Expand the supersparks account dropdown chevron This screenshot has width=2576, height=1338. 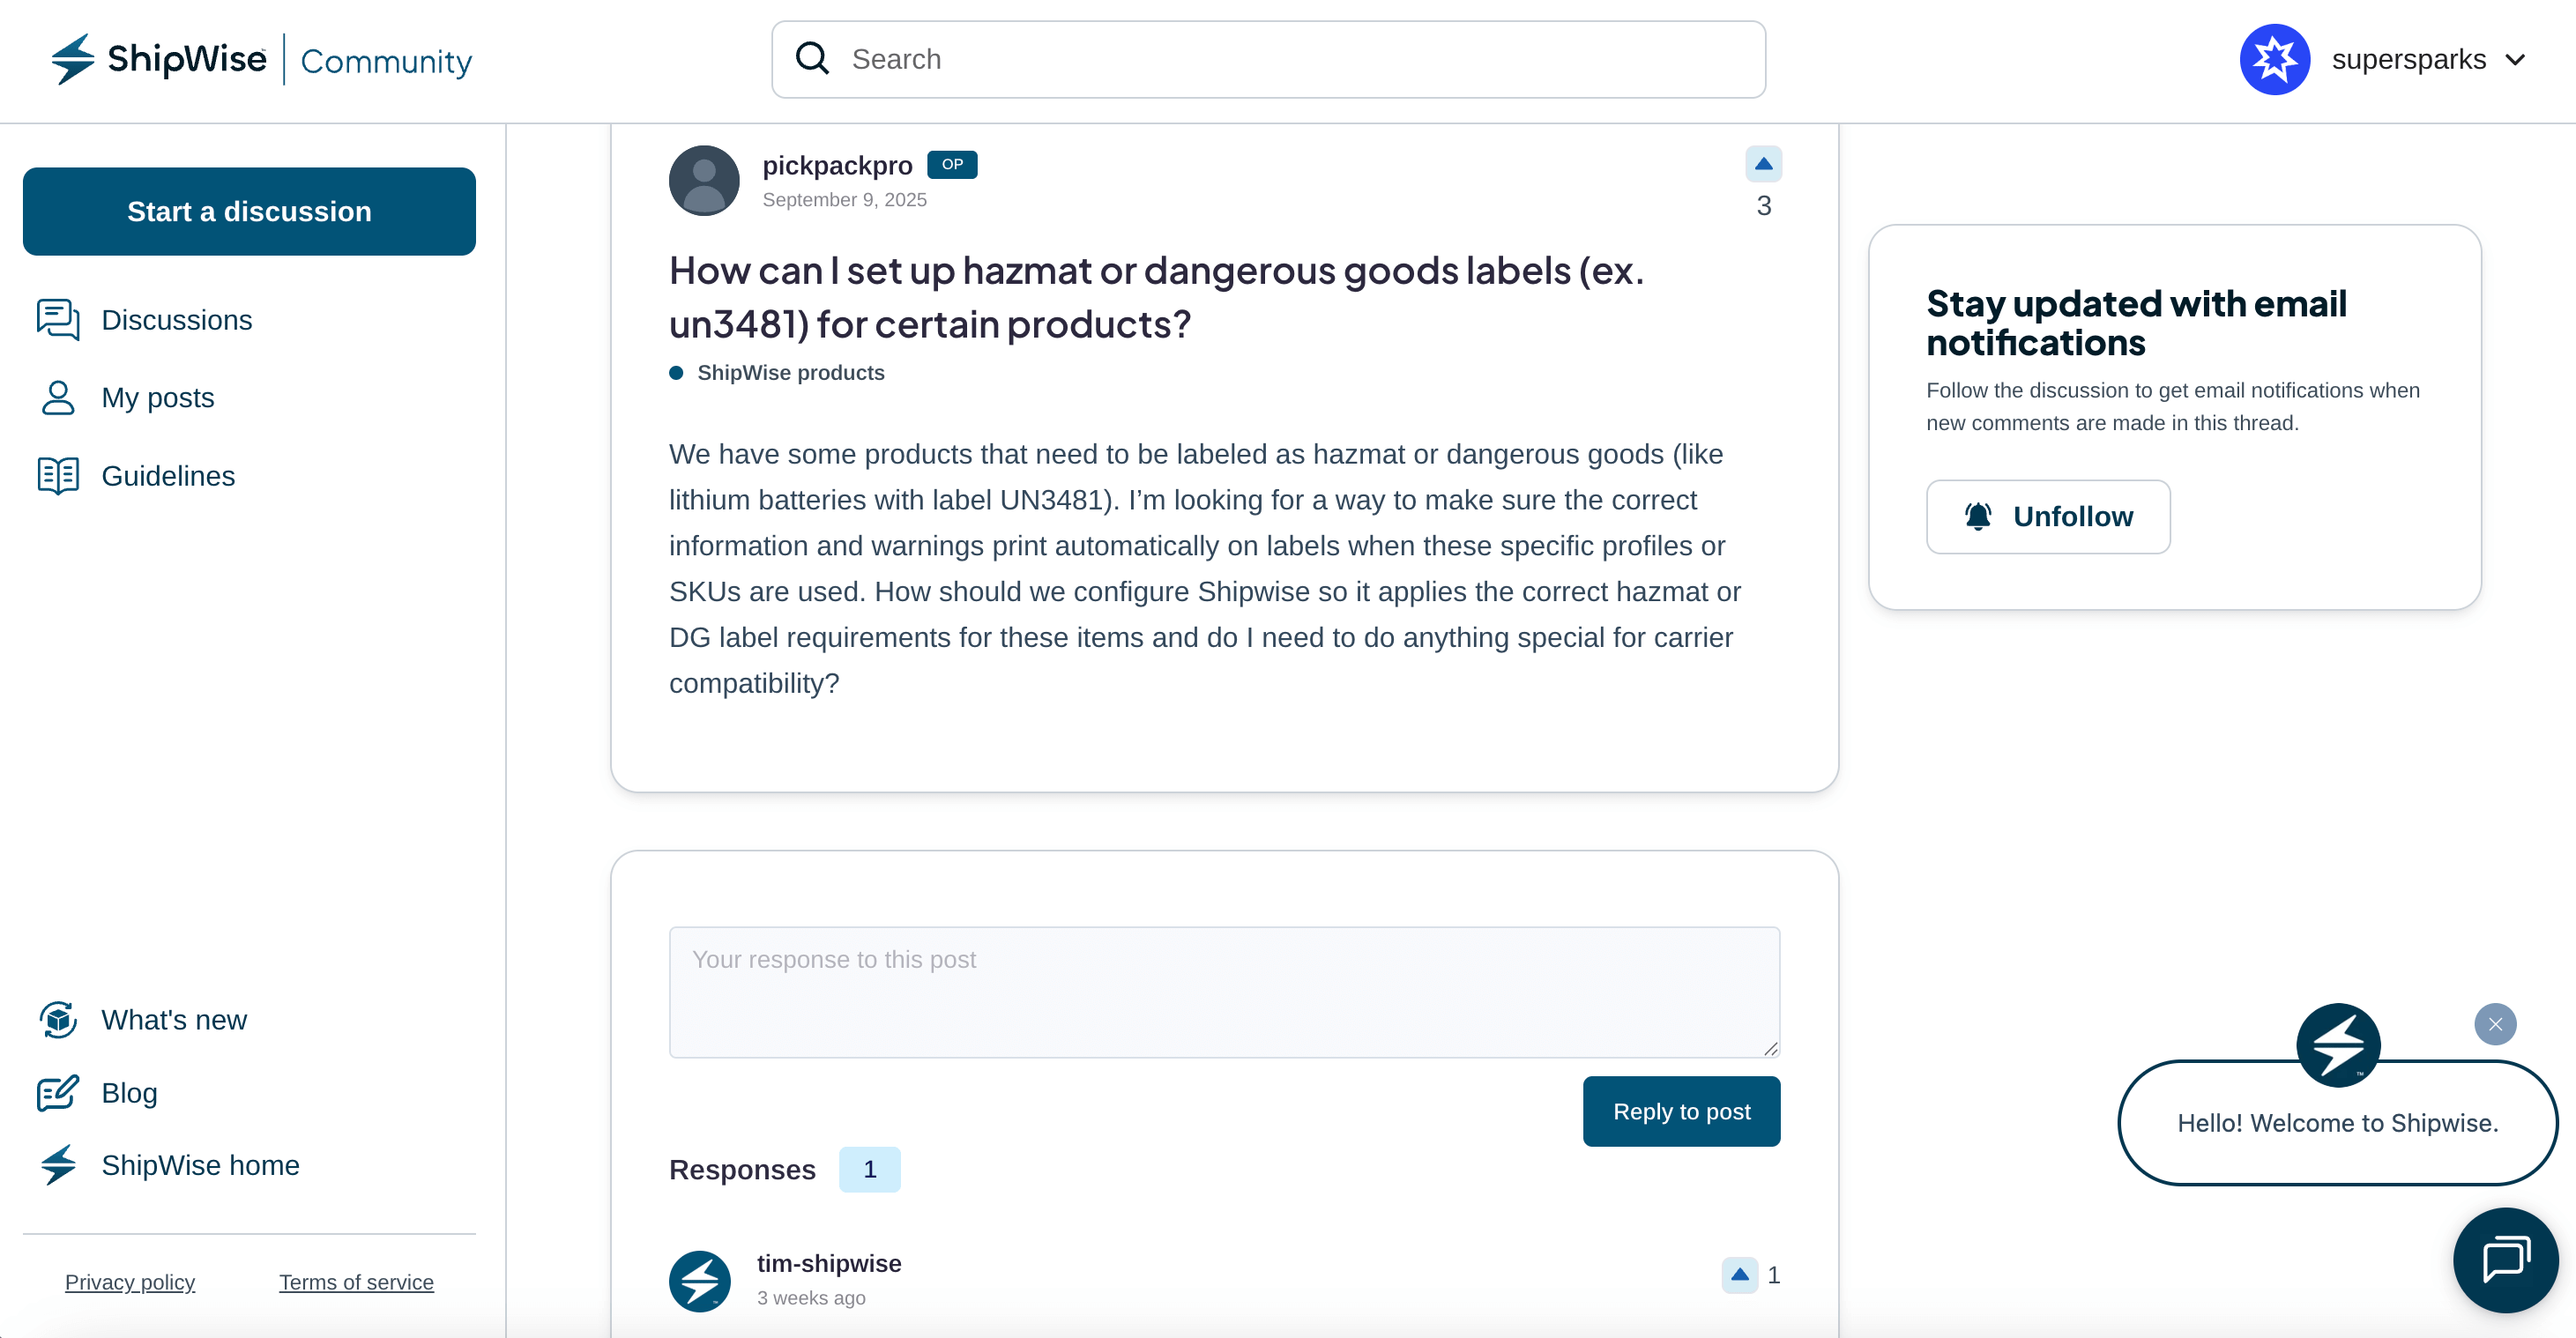tap(2515, 60)
